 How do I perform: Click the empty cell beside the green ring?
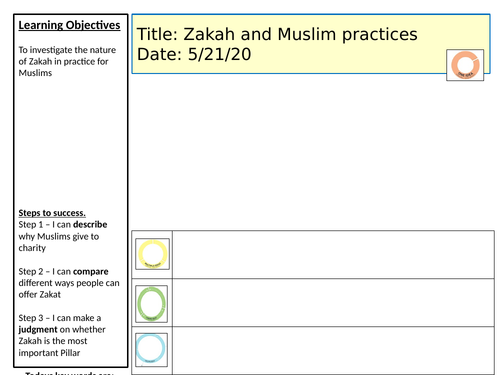(x=333, y=303)
